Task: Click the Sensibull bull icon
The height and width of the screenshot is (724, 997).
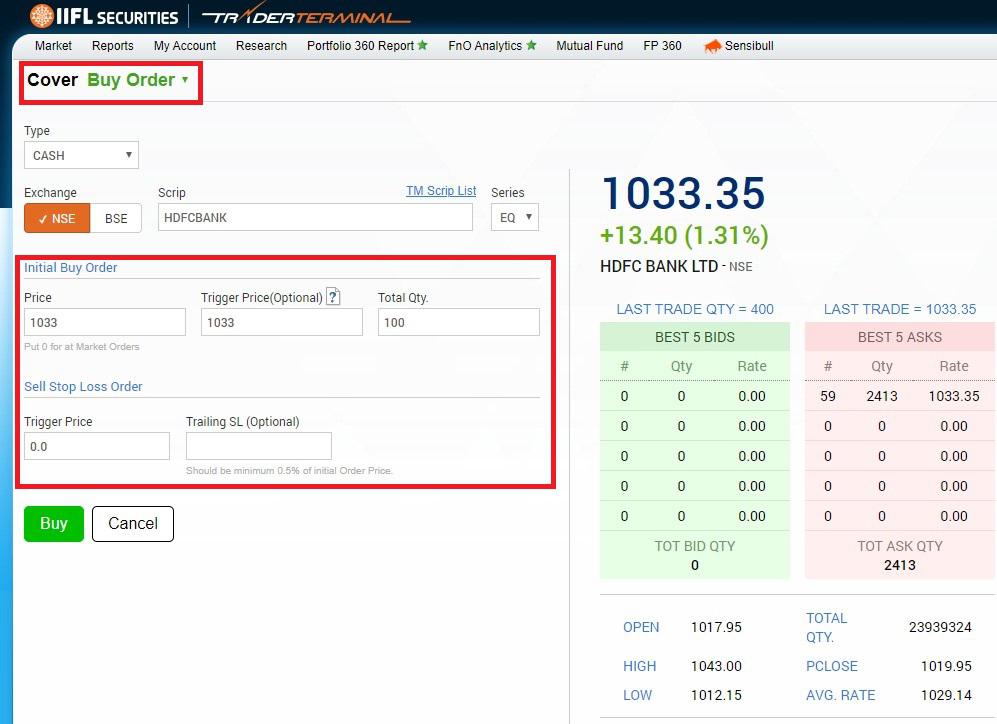Action: [x=713, y=46]
